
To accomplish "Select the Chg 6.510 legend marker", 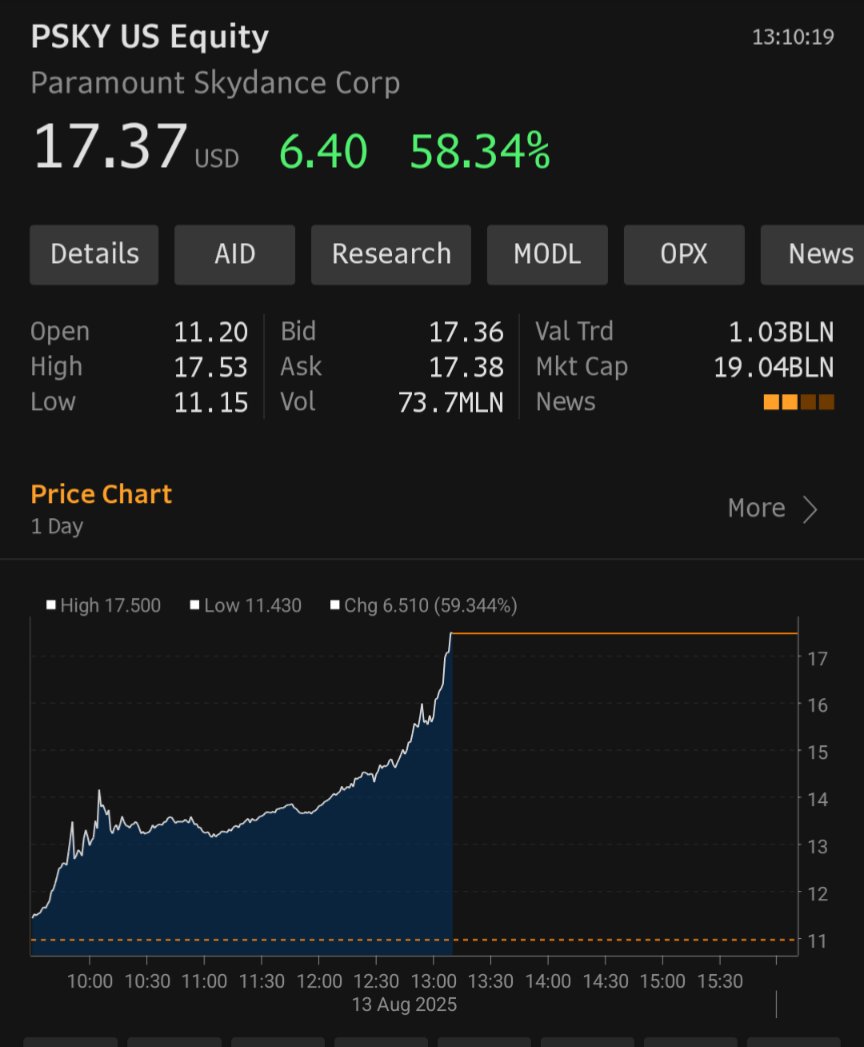I will (x=335, y=605).
